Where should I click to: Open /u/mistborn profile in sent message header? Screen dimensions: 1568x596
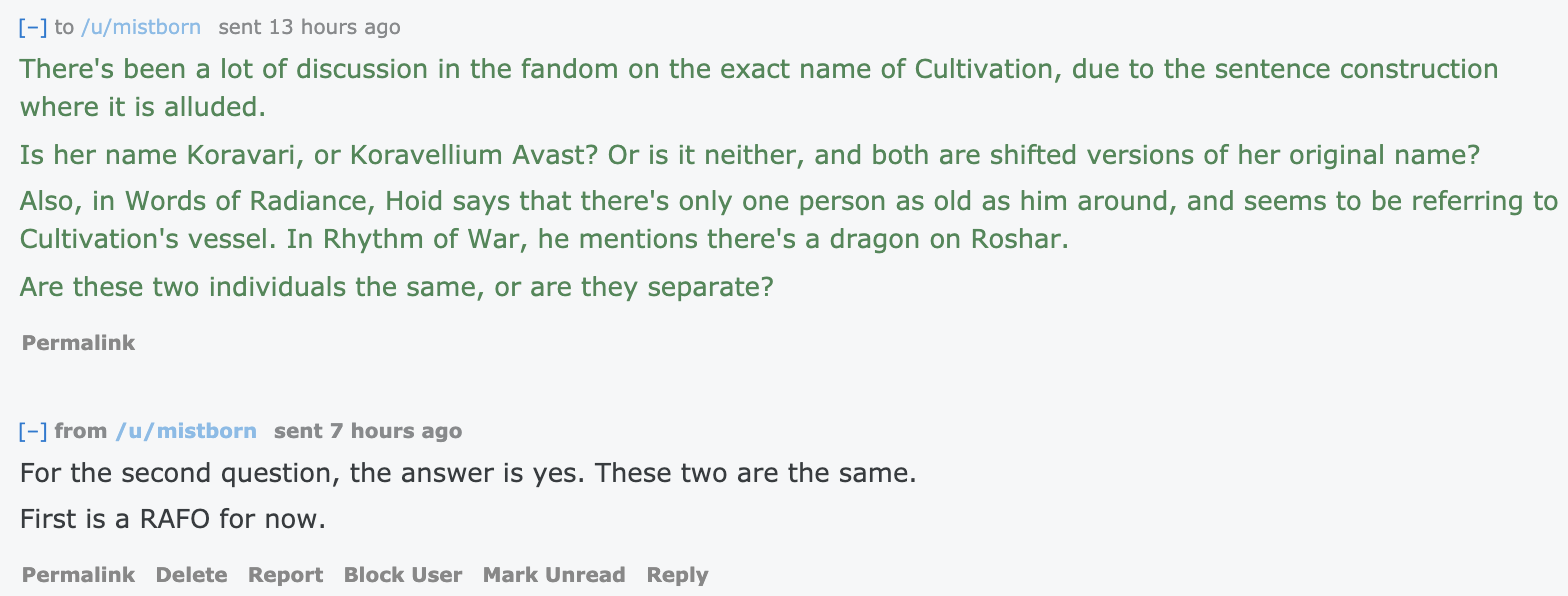tap(140, 27)
